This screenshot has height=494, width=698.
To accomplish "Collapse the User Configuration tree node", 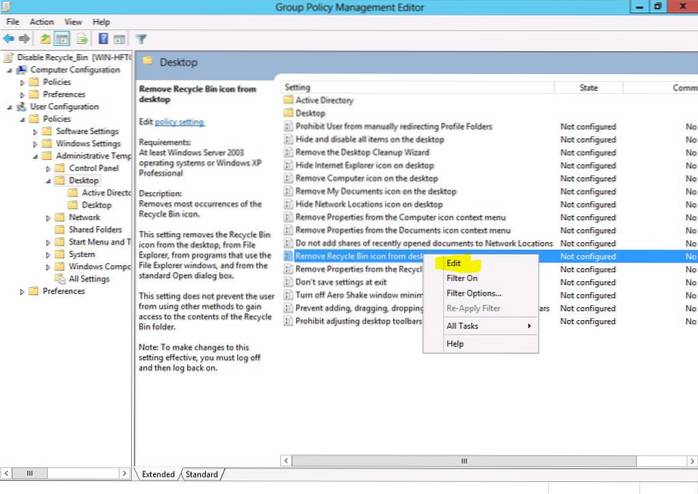I will pos(10,106).
